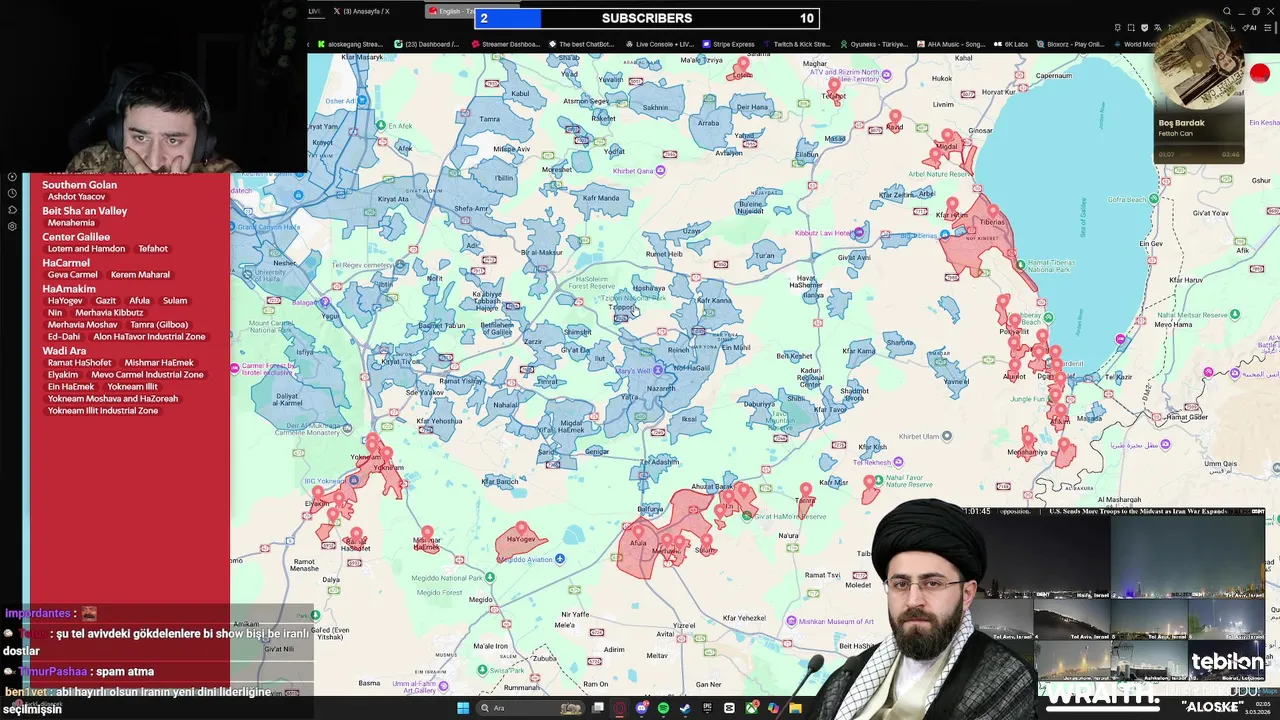
Task: Select 'Tefahot' alert tag
Action: point(153,249)
